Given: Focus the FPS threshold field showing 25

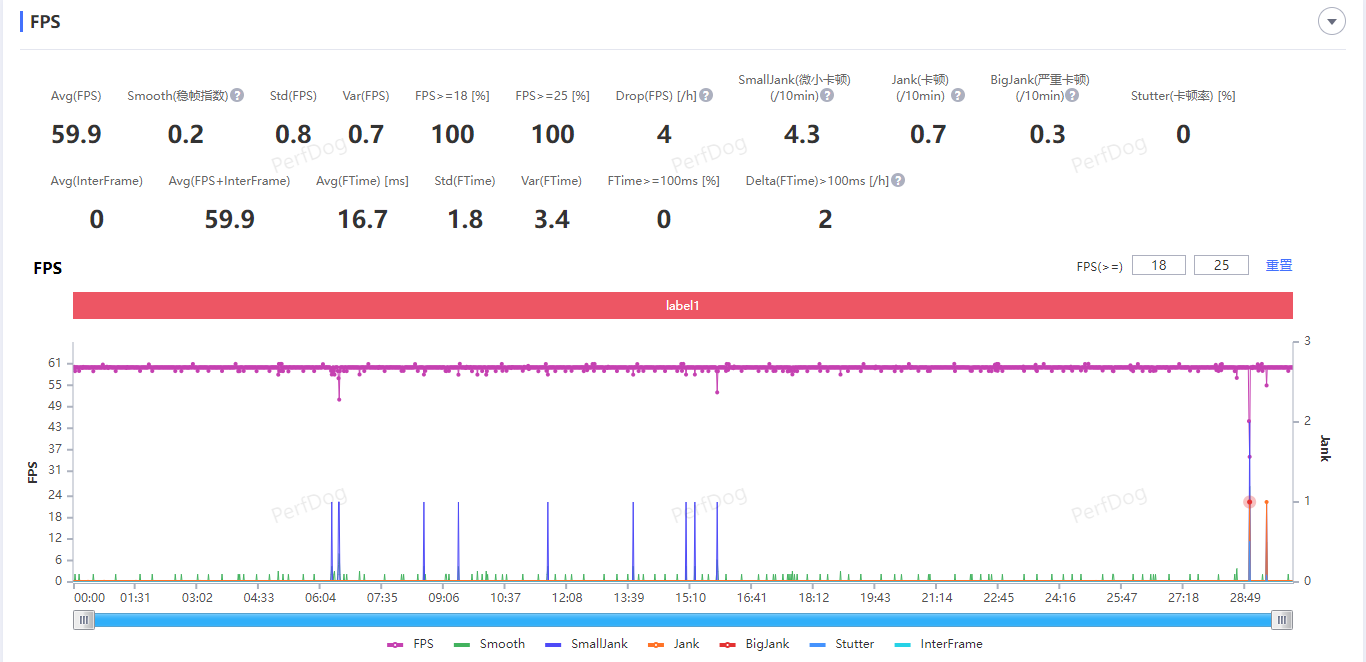Looking at the screenshot, I should [x=1221, y=265].
